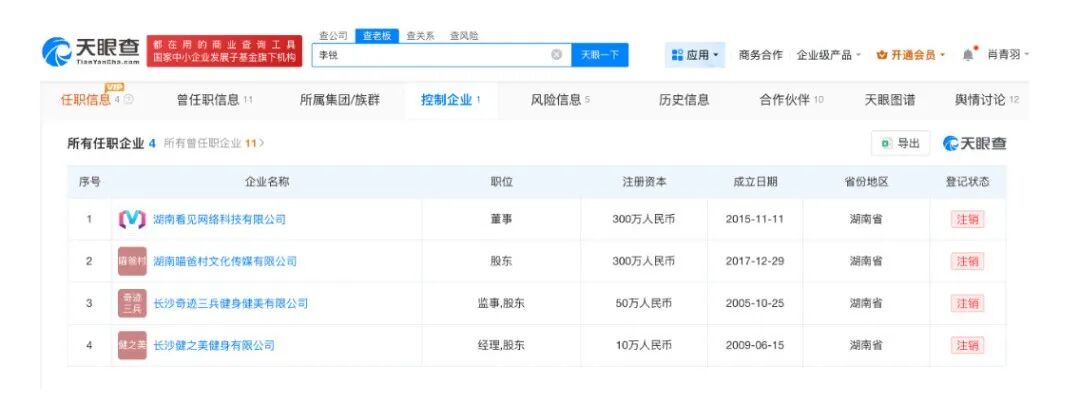
Task: Open the 湖南看见网络科技 company logo
Action: [x=132, y=220]
